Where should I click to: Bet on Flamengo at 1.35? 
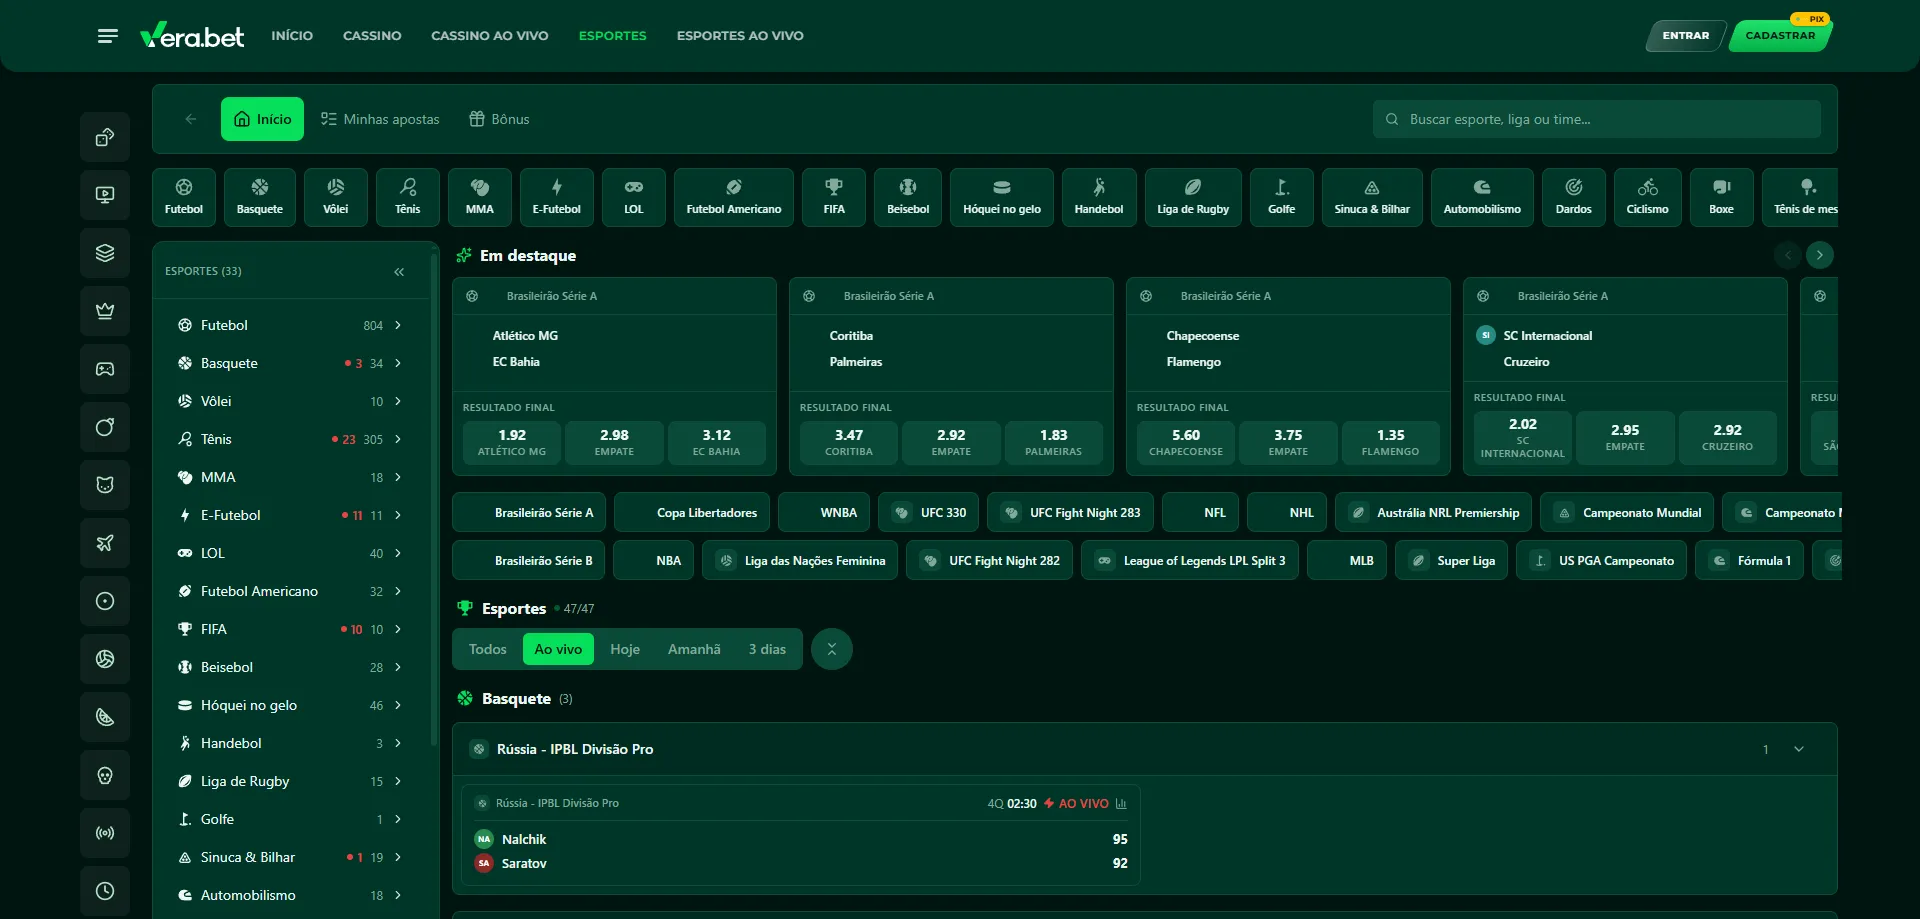pyautogui.click(x=1390, y=442)
